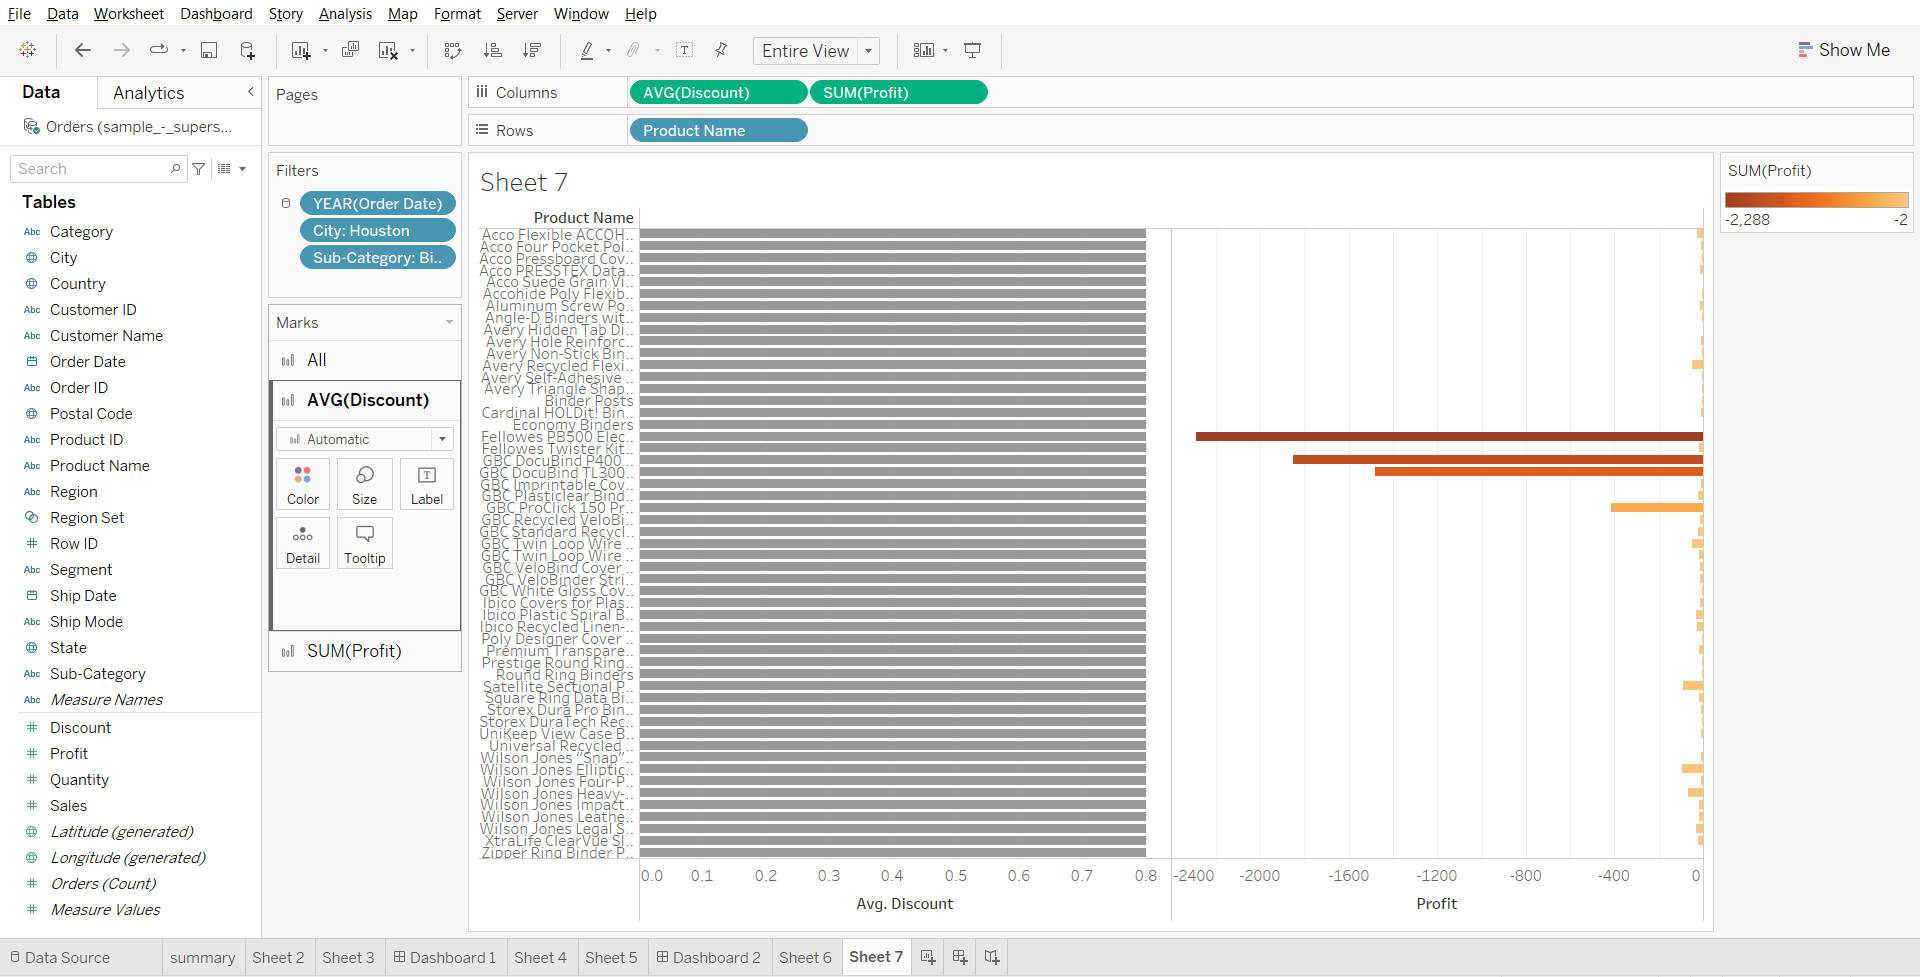Click the data pane Search field
Screen dimensions: 1920x977
(x=92, y=169)
